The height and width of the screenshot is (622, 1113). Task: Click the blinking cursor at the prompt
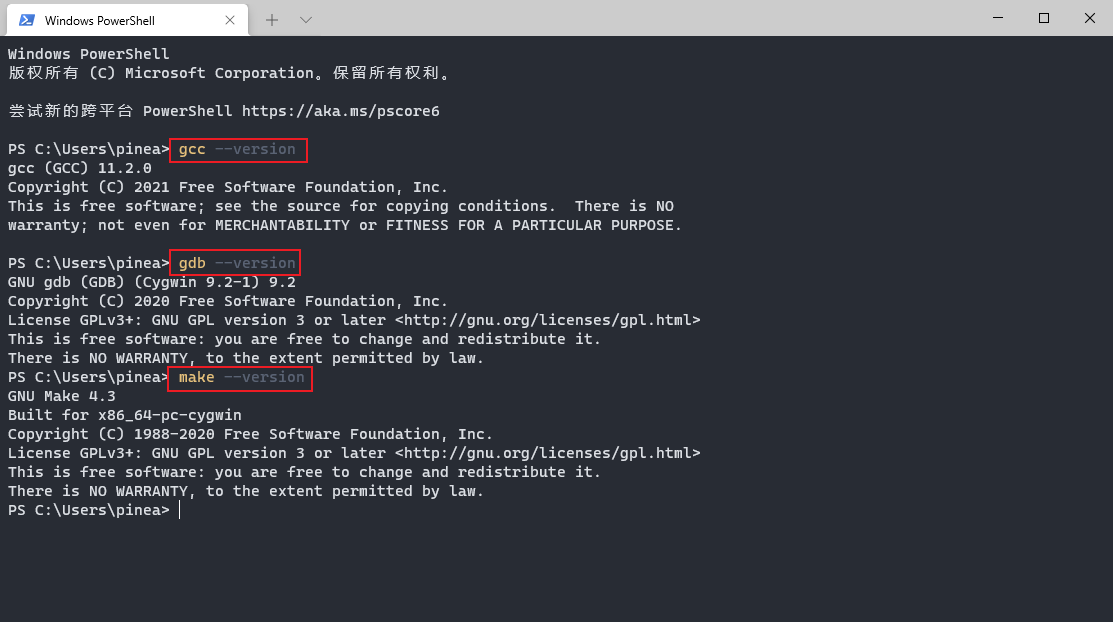[x=181, y=509]
